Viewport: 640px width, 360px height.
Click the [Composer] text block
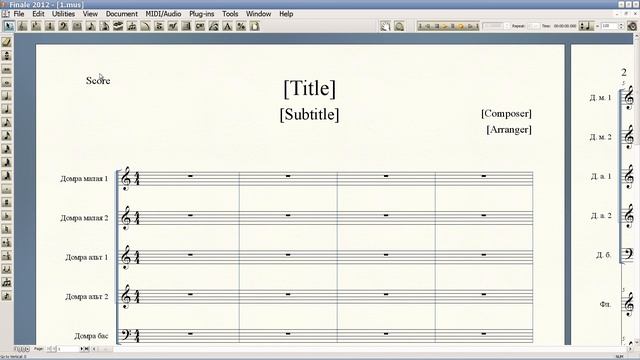(506, 113)
